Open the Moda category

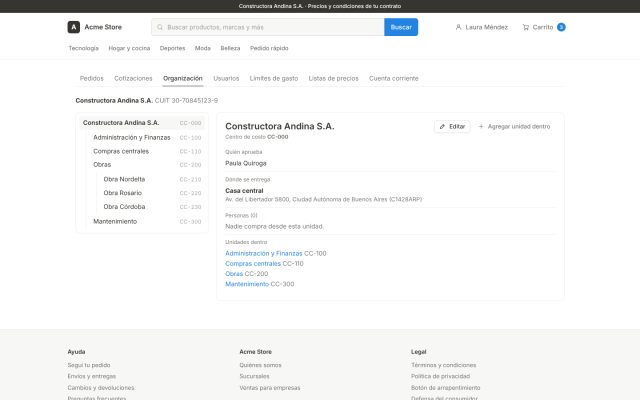tap(202, 48)
